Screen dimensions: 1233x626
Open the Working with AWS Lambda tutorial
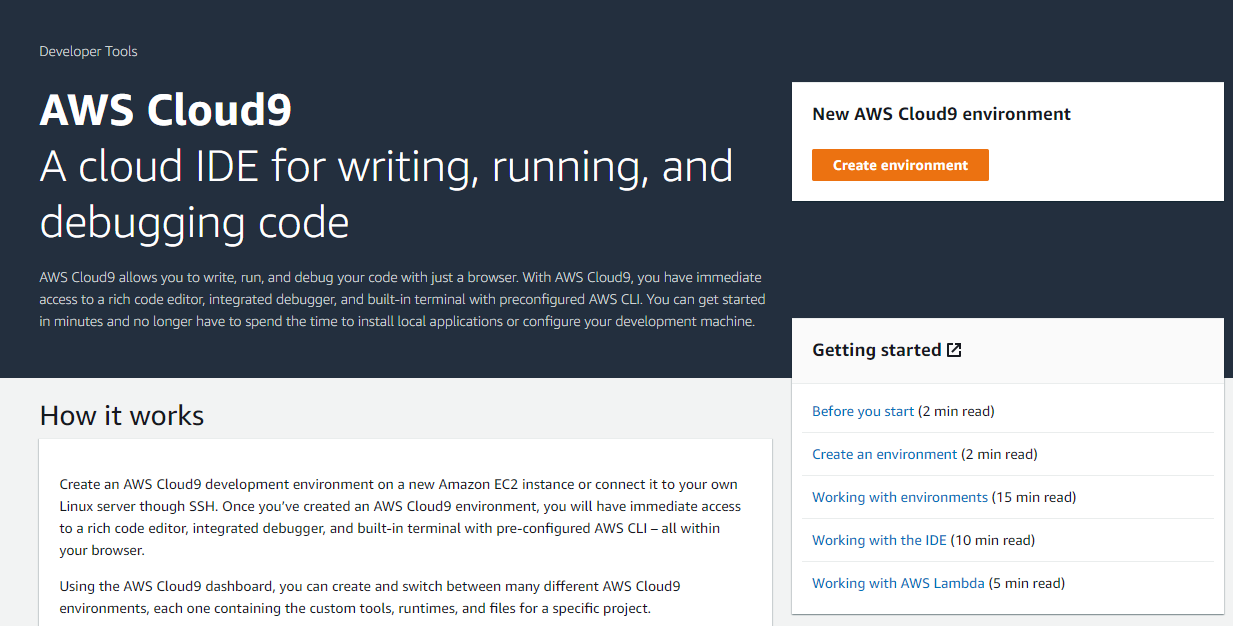898,583
